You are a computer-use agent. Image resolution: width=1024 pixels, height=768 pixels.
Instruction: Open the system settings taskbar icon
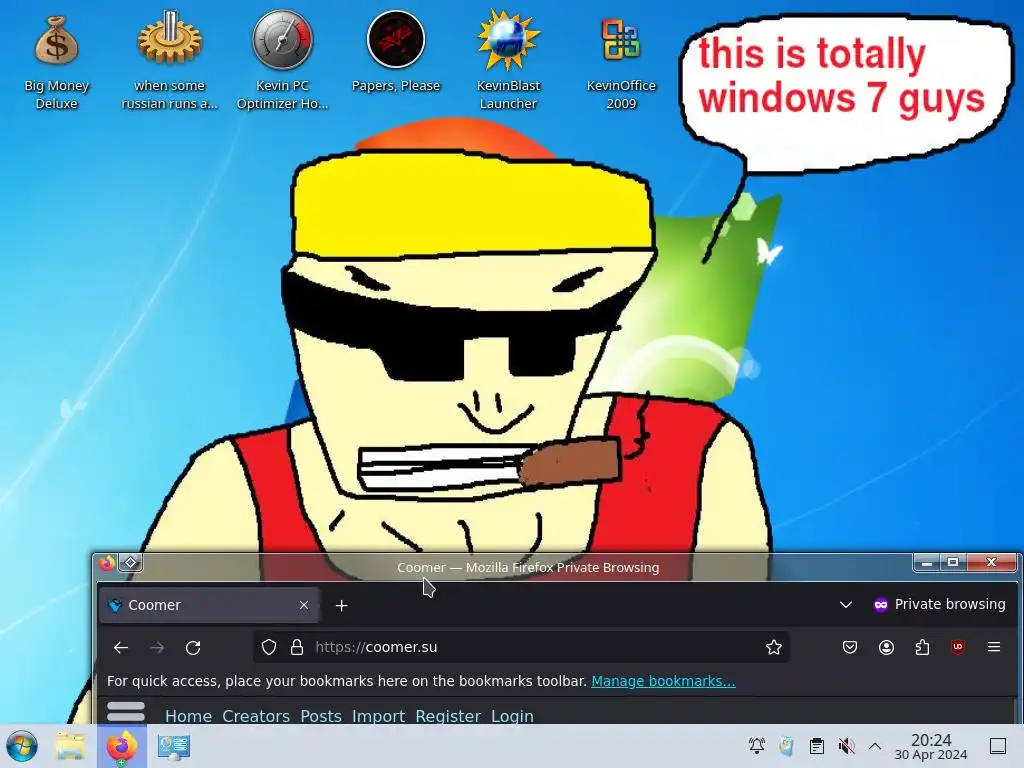point(174,746)
